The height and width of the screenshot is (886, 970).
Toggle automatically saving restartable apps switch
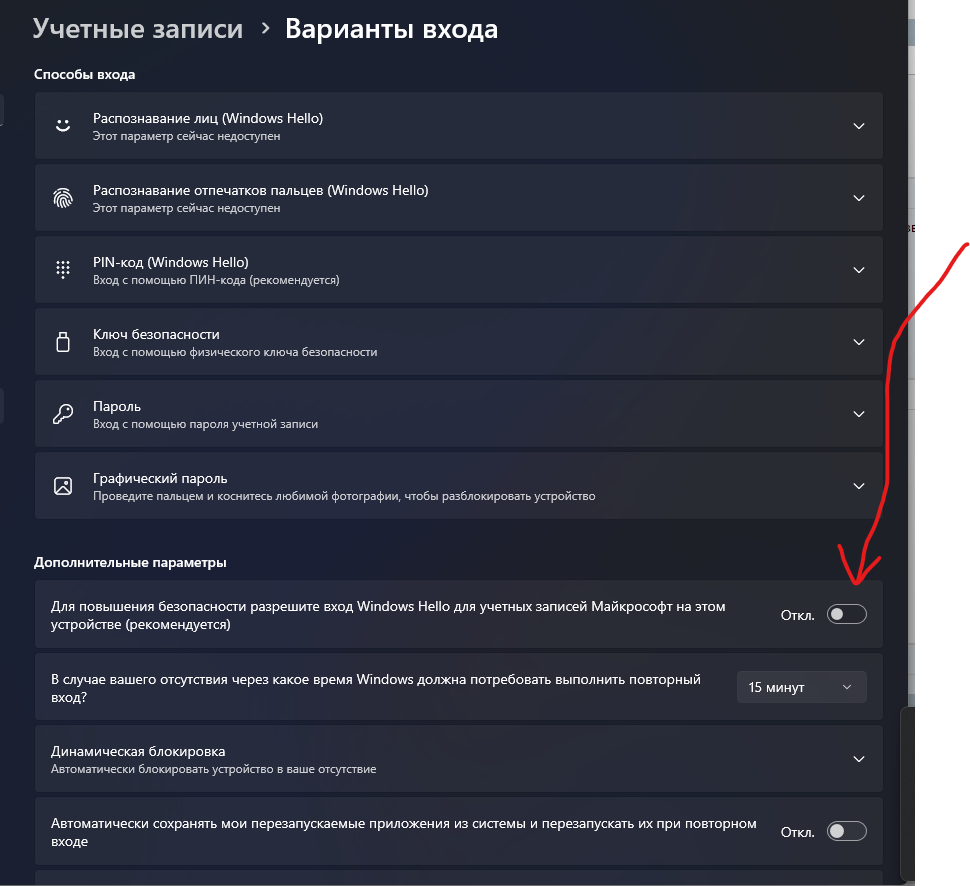tap(846, 832)
